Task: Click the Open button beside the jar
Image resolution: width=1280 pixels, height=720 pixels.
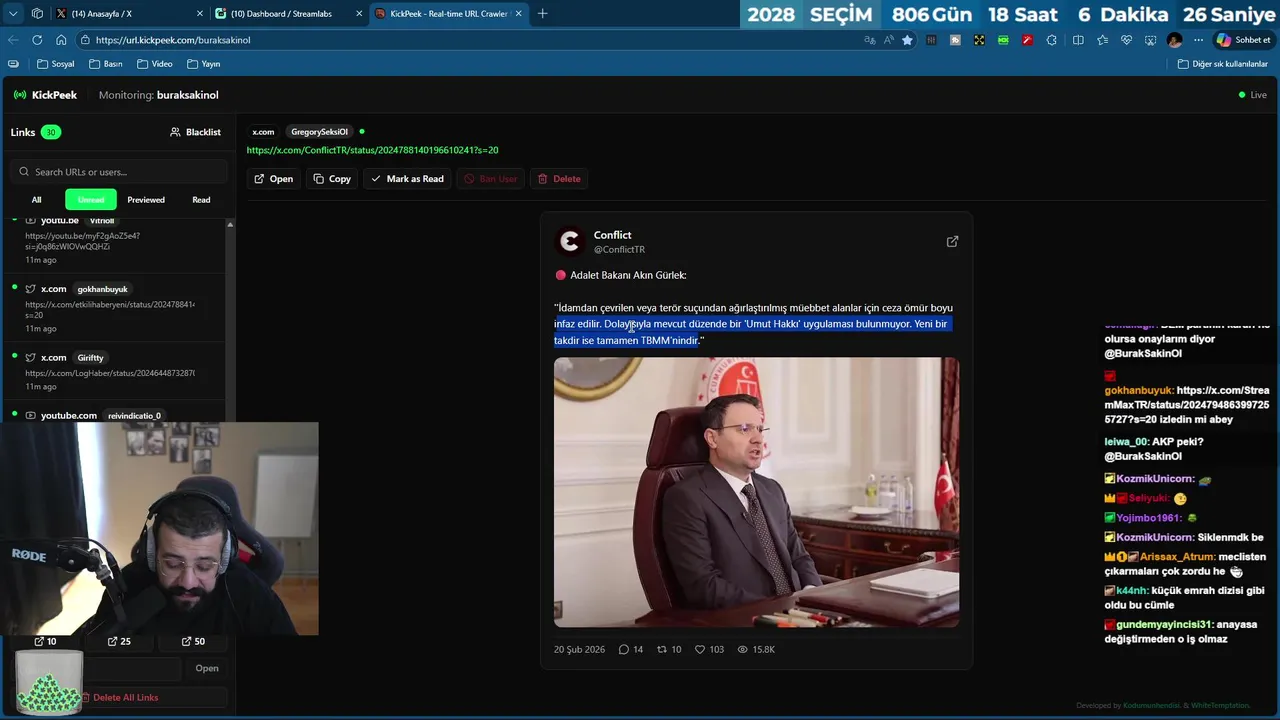Action: click(x=207, y=668)
